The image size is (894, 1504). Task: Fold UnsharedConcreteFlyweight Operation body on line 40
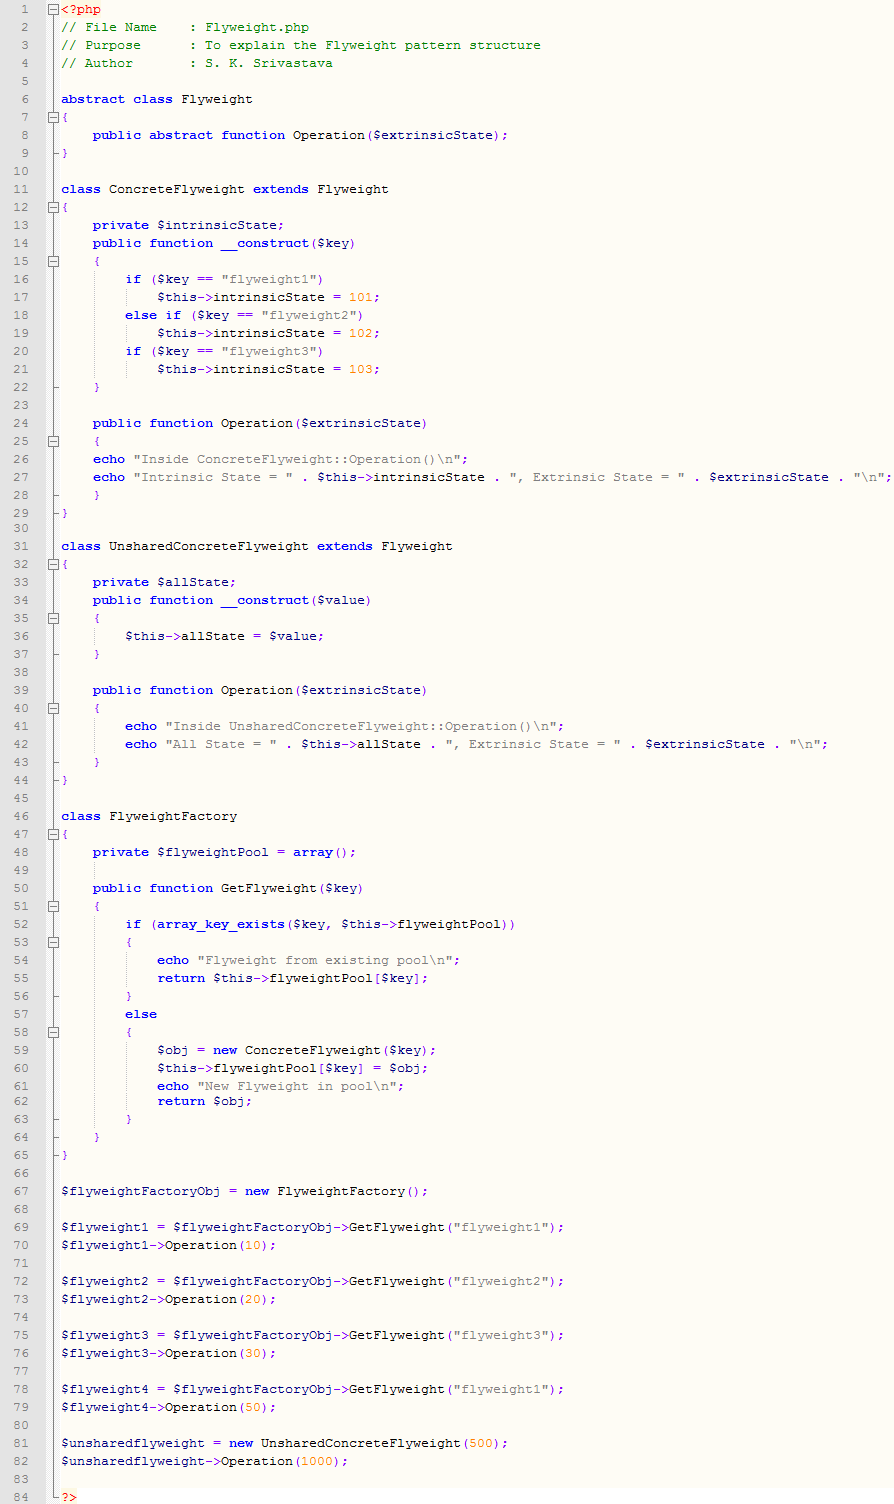coord(53,708)
